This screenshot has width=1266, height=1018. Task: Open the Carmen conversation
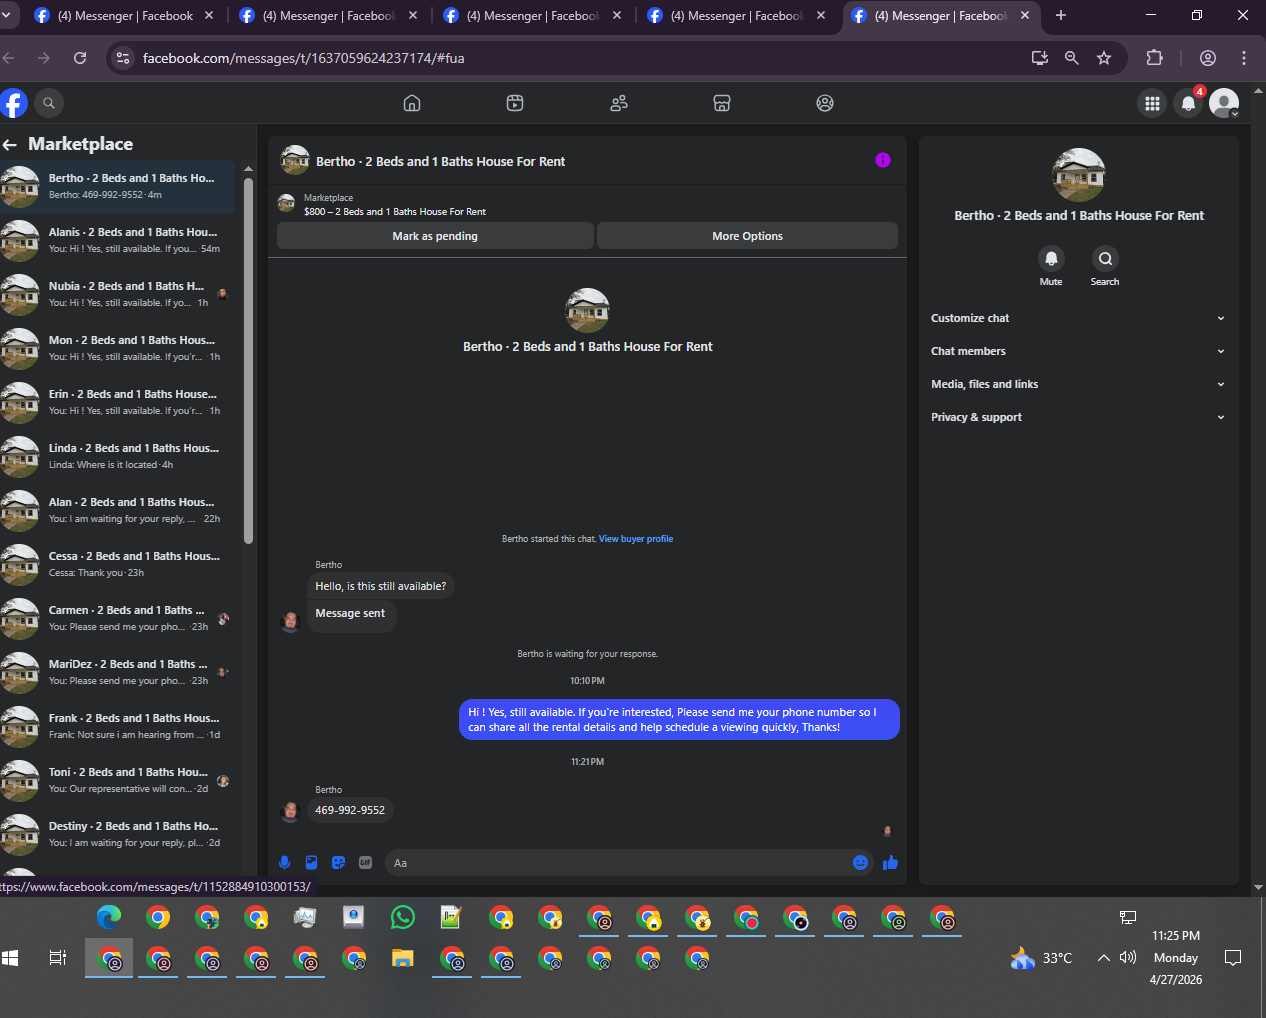[x=118, y=618]
